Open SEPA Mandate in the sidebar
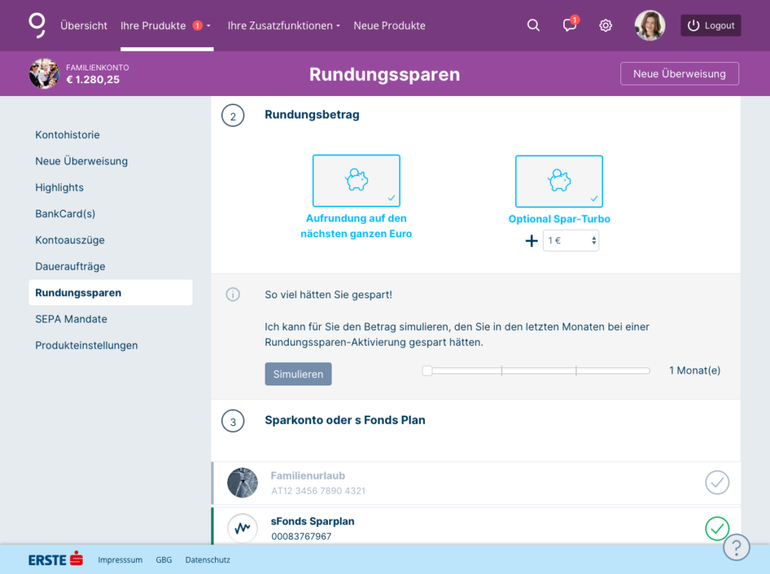The width and height of the screenshot is (770, 574). (71, 319)
